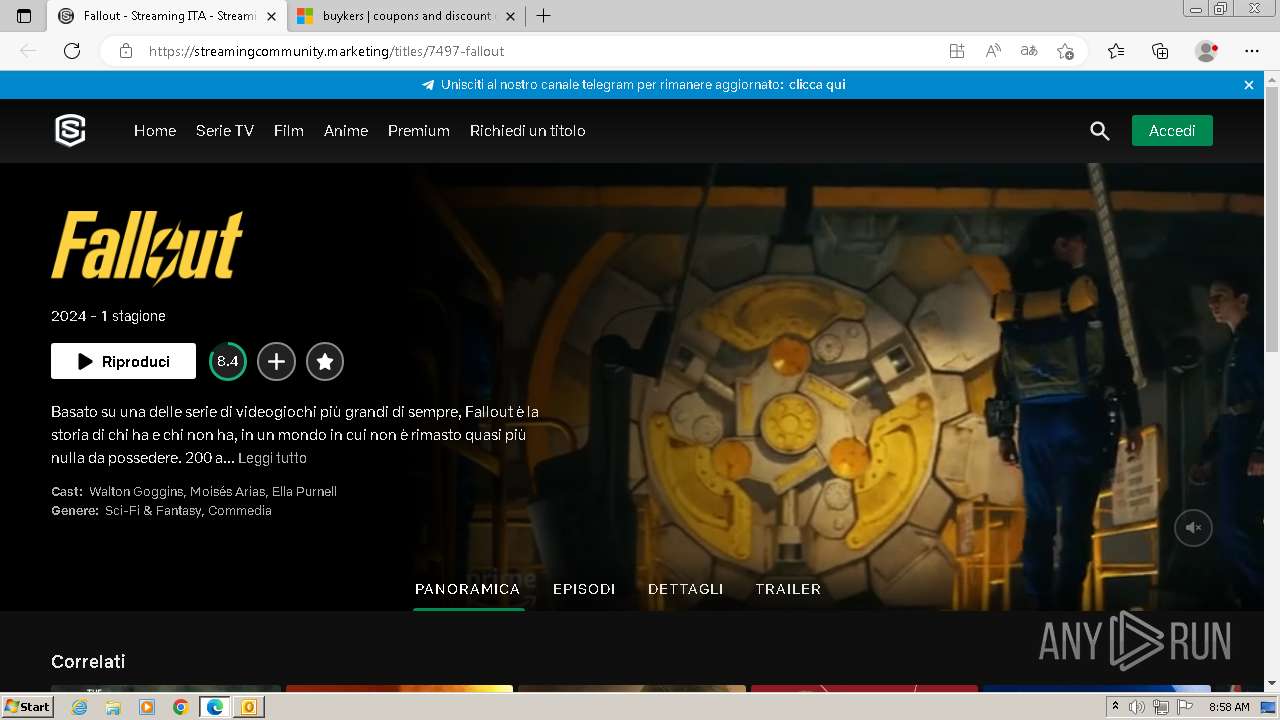Click cast member Ella Purnell
The image size is (1280, 720).
coord(304,492)
